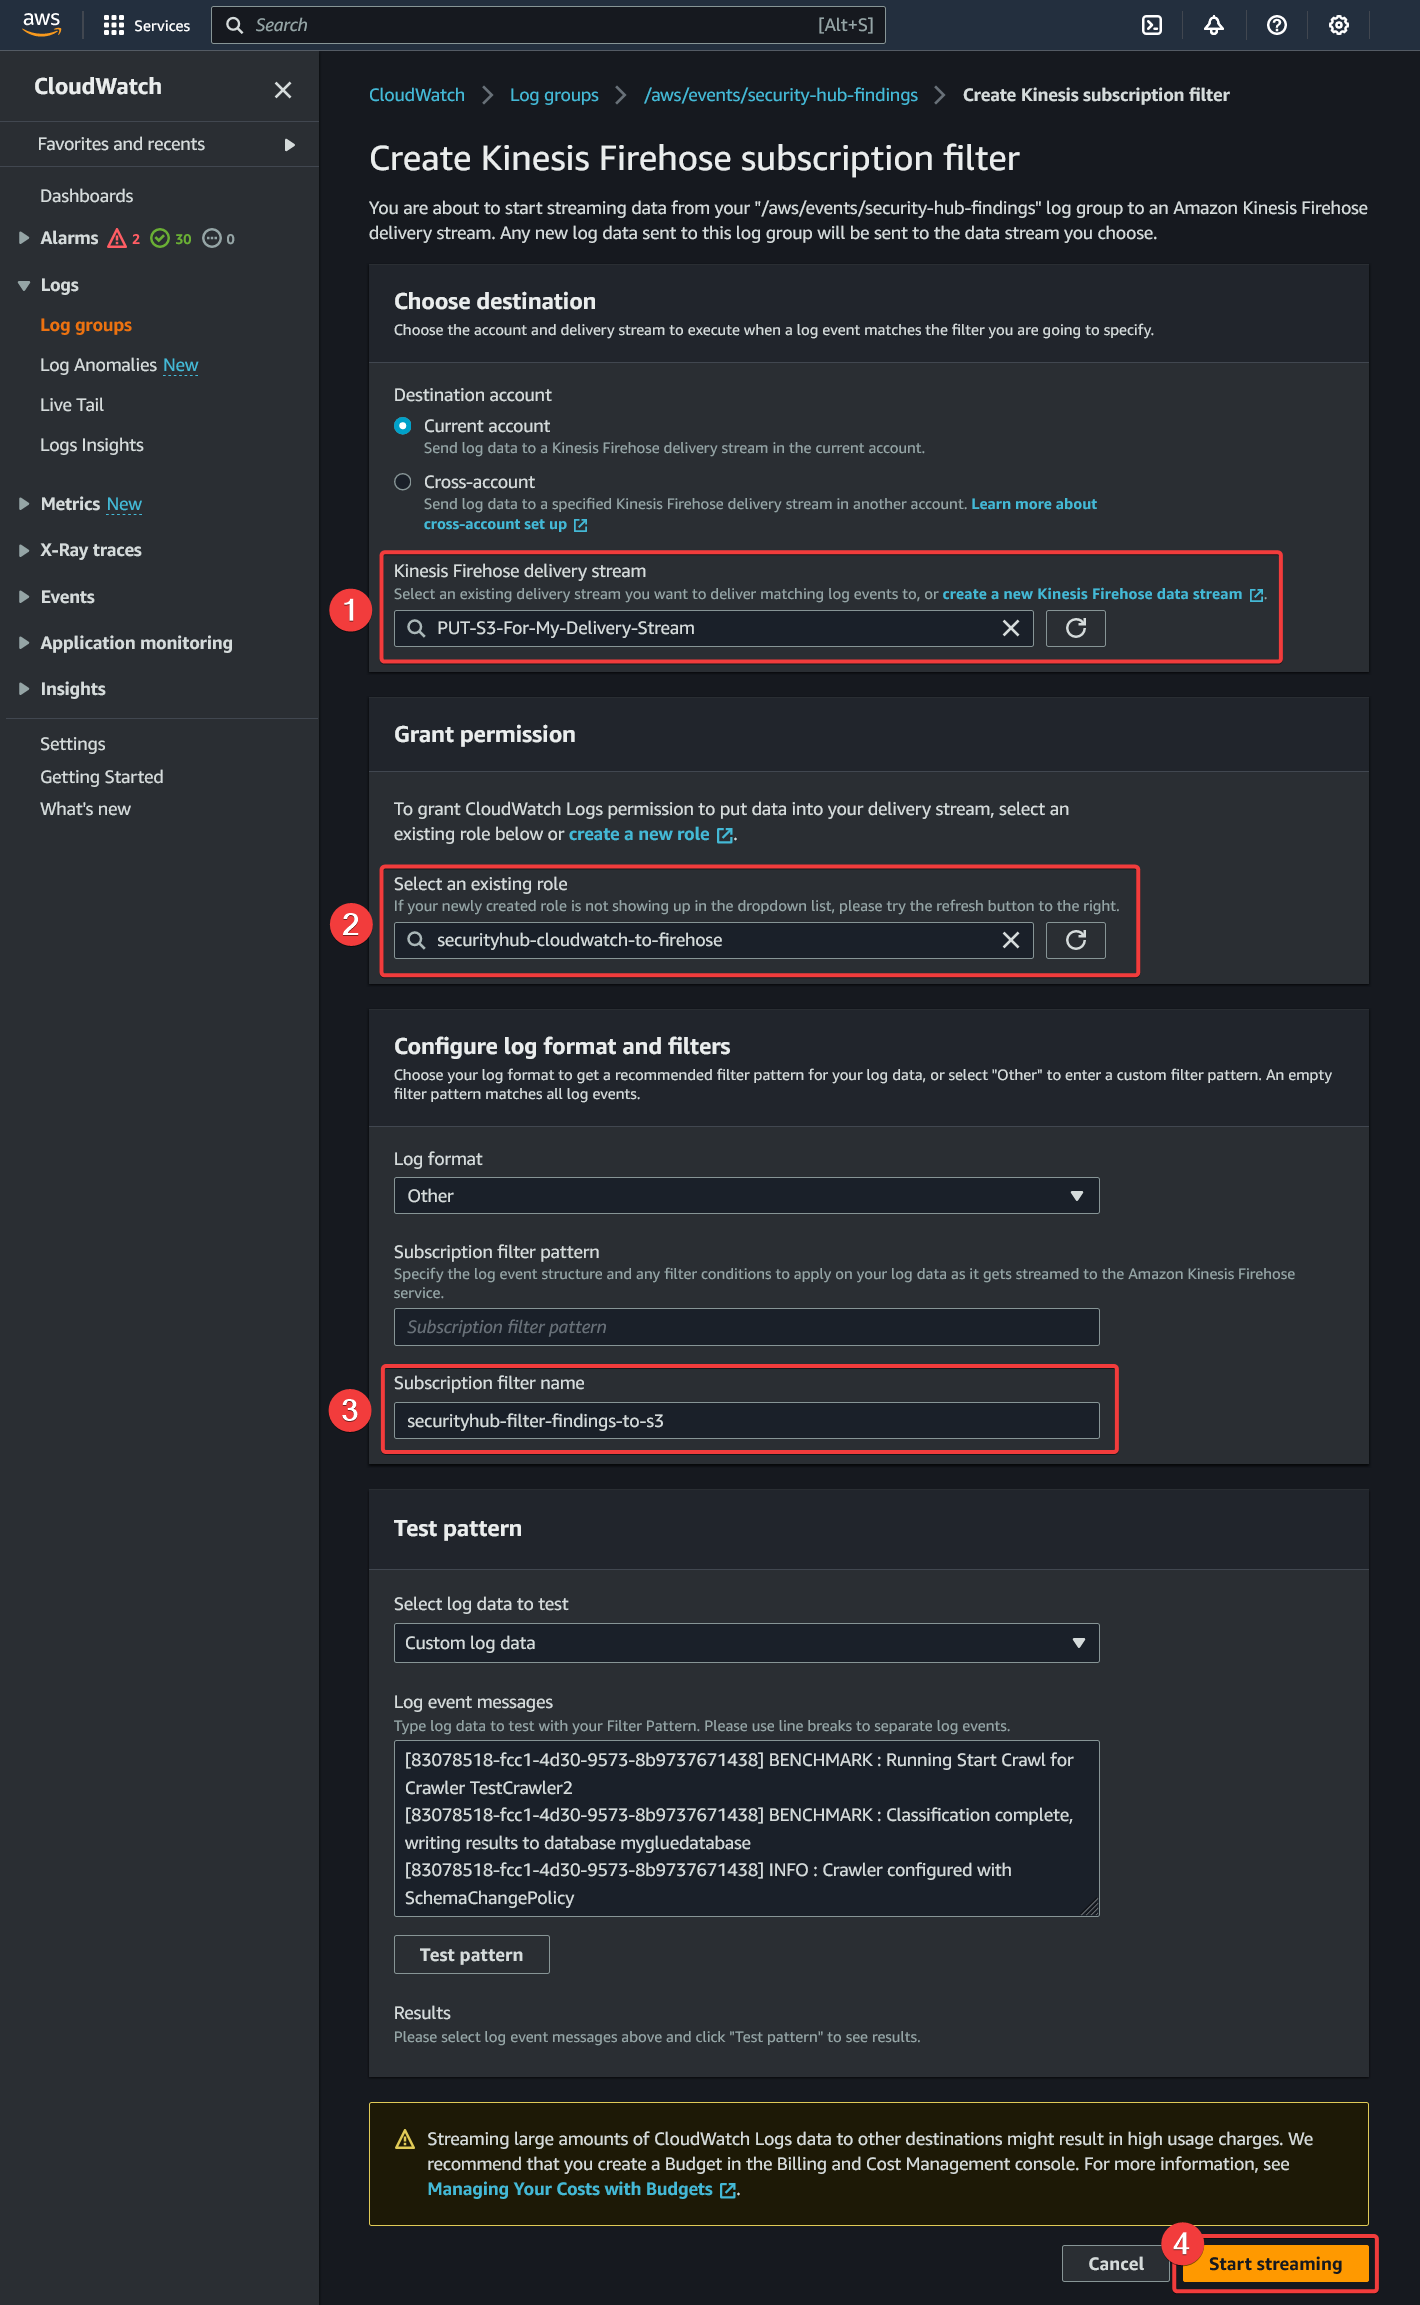
Task: Open Managing Your Costs with Budgets link
Action: pyautogui.click(x=581, y=2189)
